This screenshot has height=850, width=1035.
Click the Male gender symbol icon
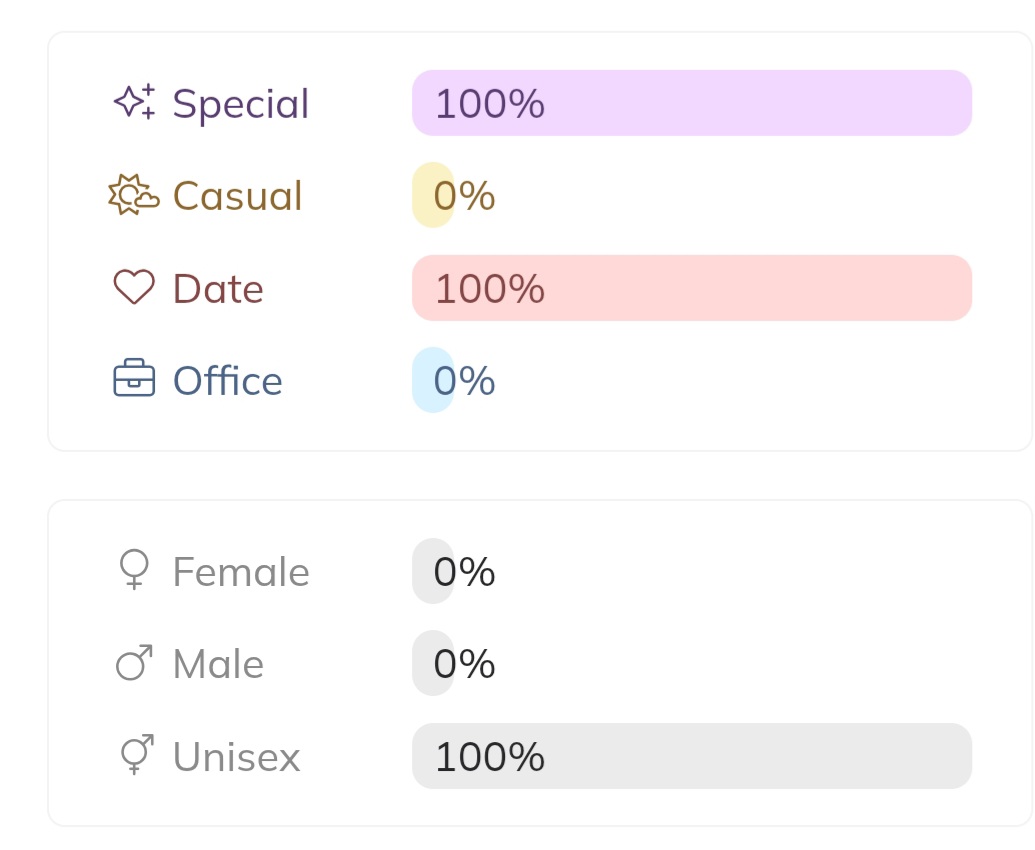[134, 663]
